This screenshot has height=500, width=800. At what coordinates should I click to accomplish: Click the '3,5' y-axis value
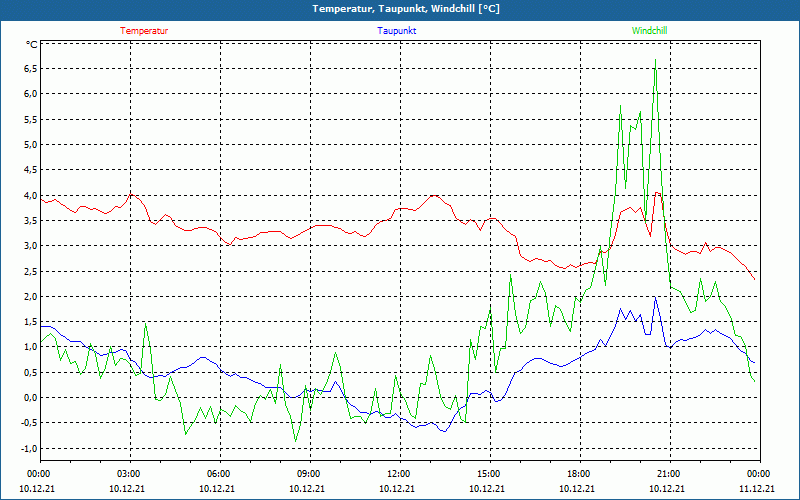click(31, 220)
